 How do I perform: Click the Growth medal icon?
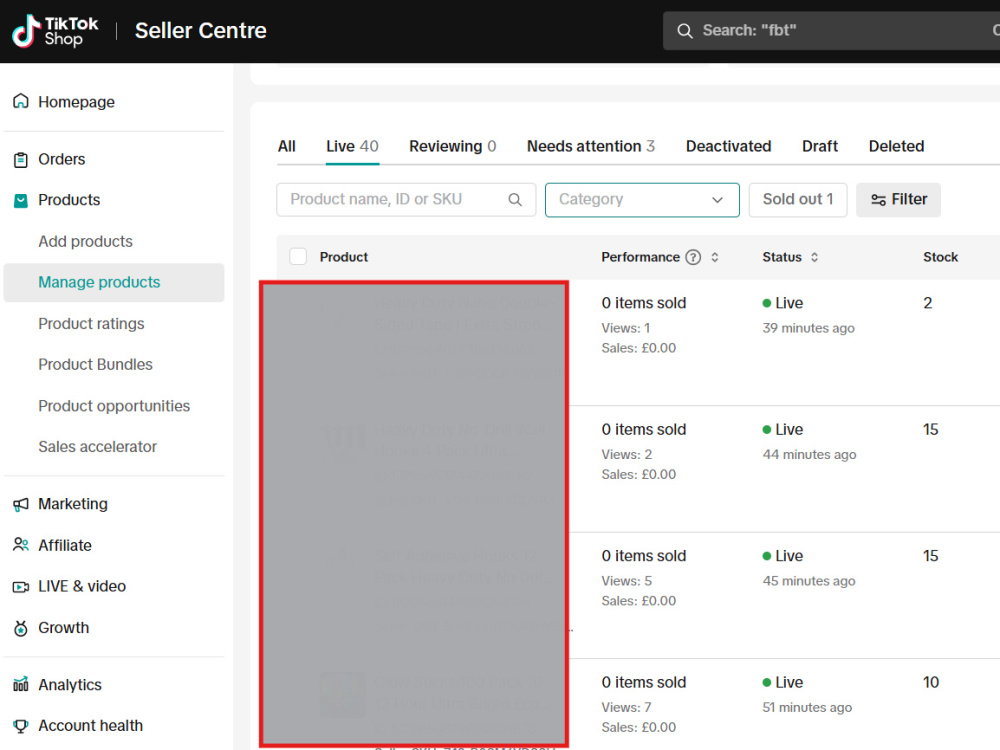click(21, 628)
